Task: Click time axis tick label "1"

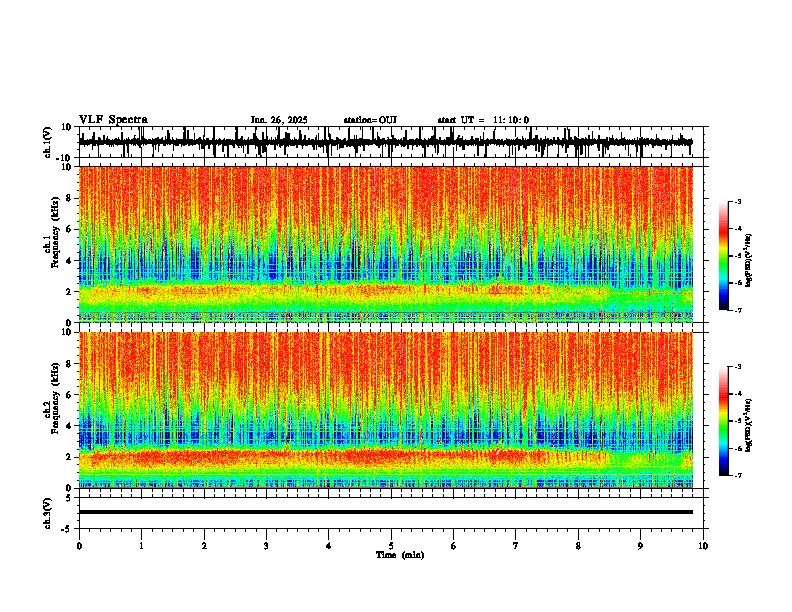Action: pyautogui.click(x=141, y=546)
